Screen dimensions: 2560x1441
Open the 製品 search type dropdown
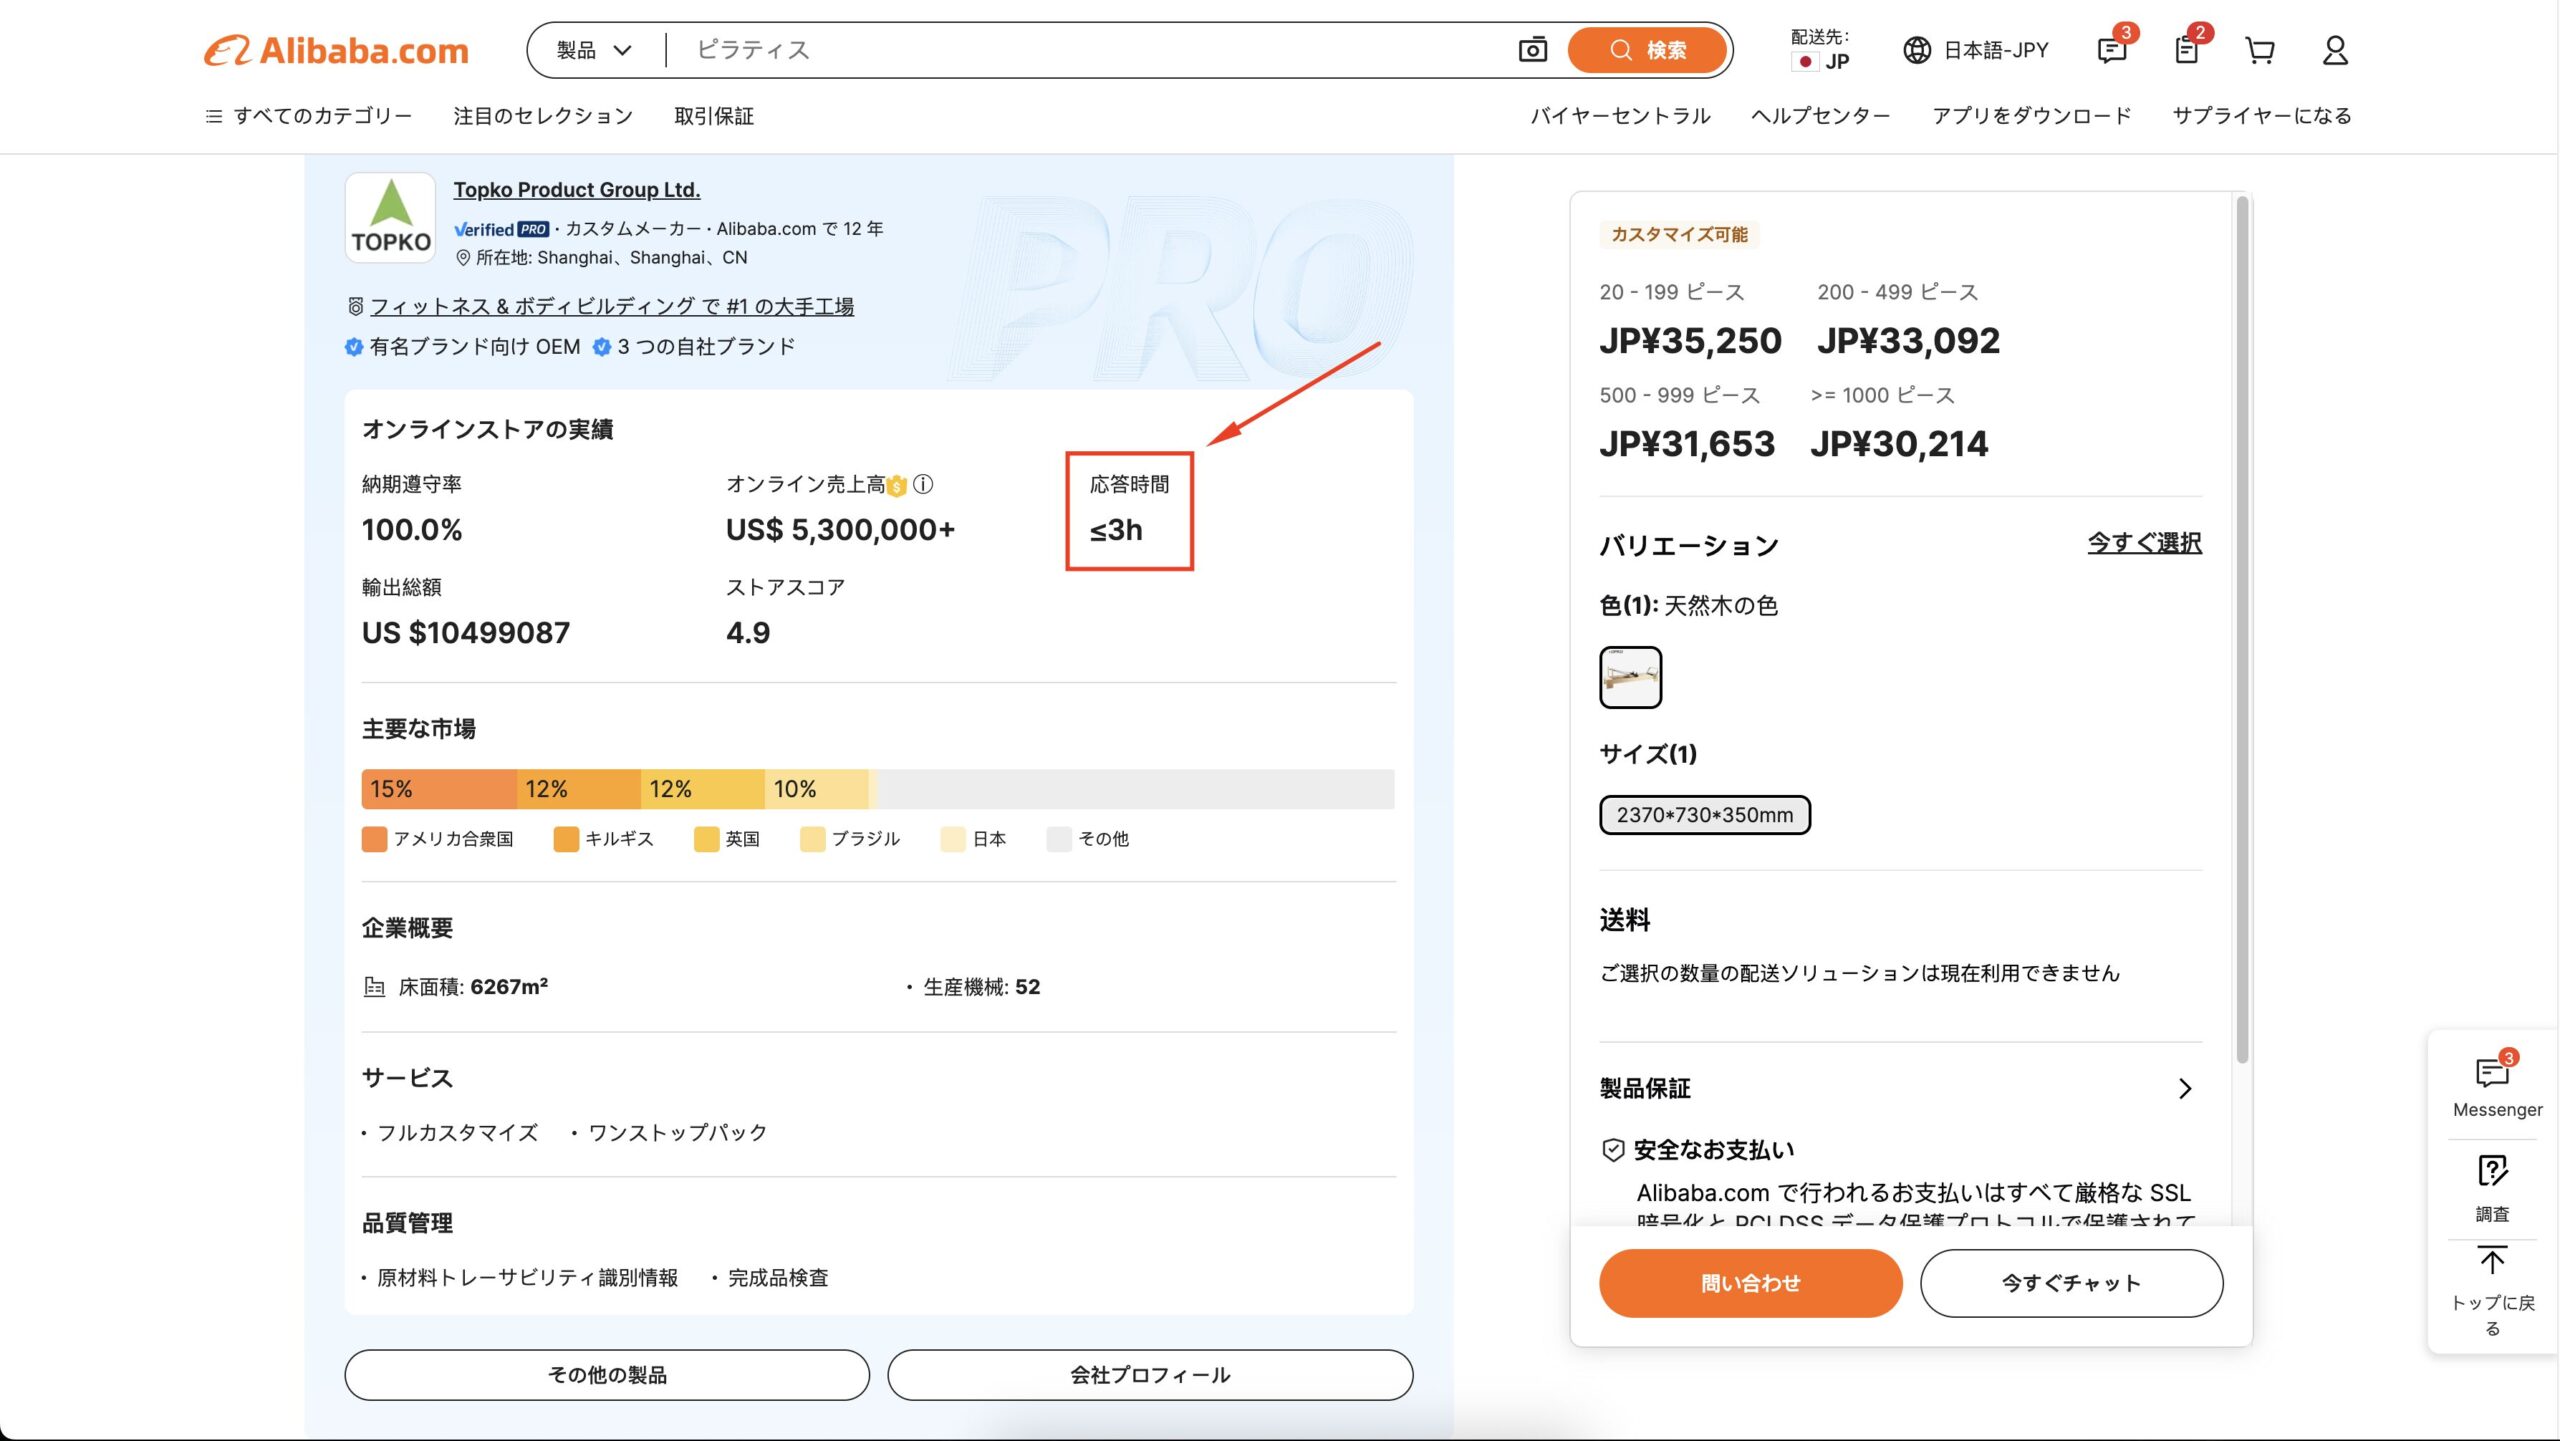594,50
